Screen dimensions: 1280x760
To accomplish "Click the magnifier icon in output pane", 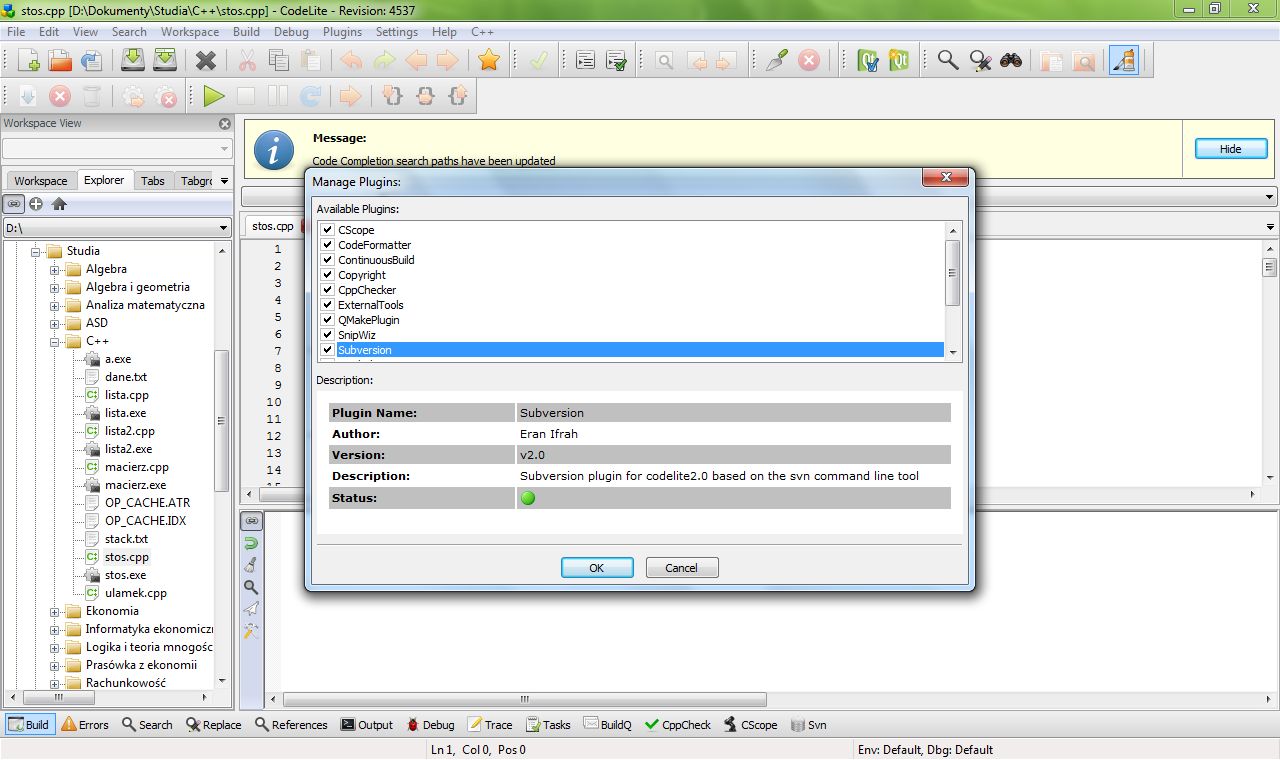I will coord(251,587).
